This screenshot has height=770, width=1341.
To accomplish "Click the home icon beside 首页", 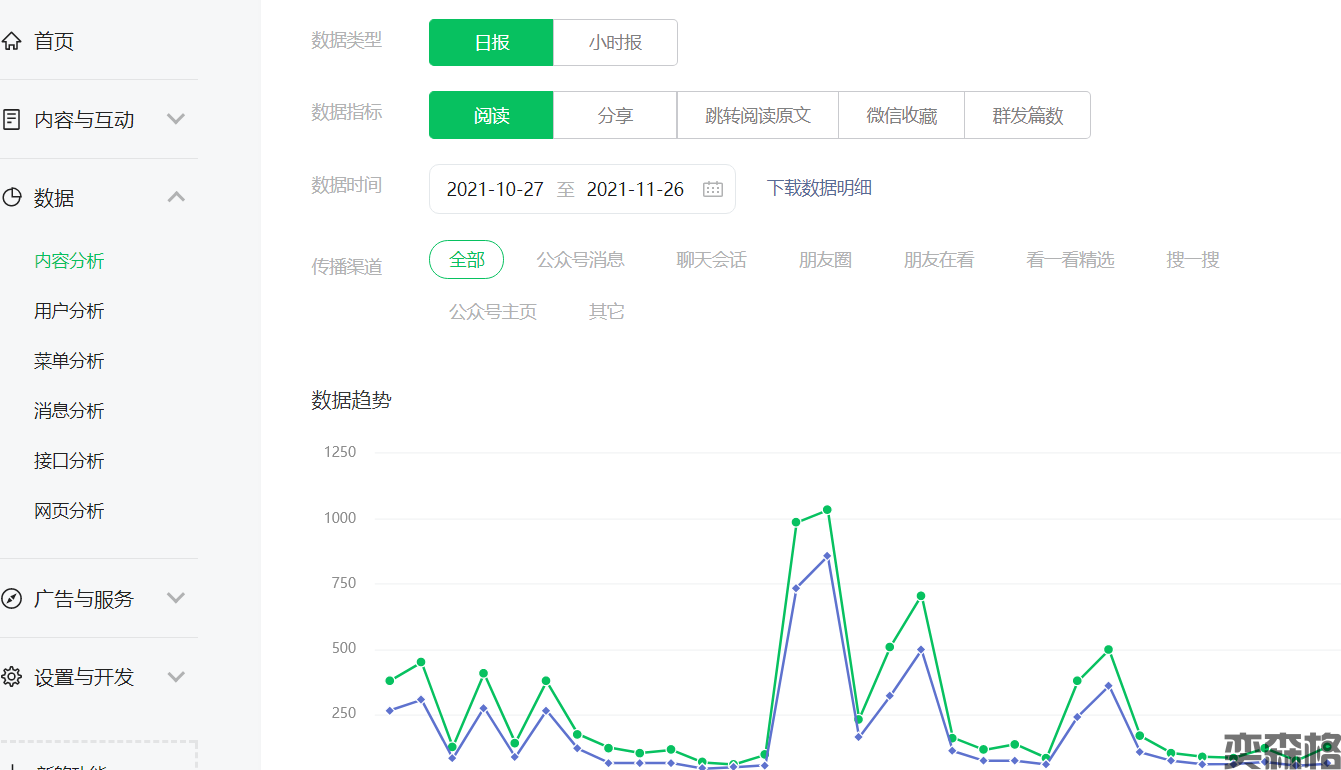I will (x=12, y=41).
